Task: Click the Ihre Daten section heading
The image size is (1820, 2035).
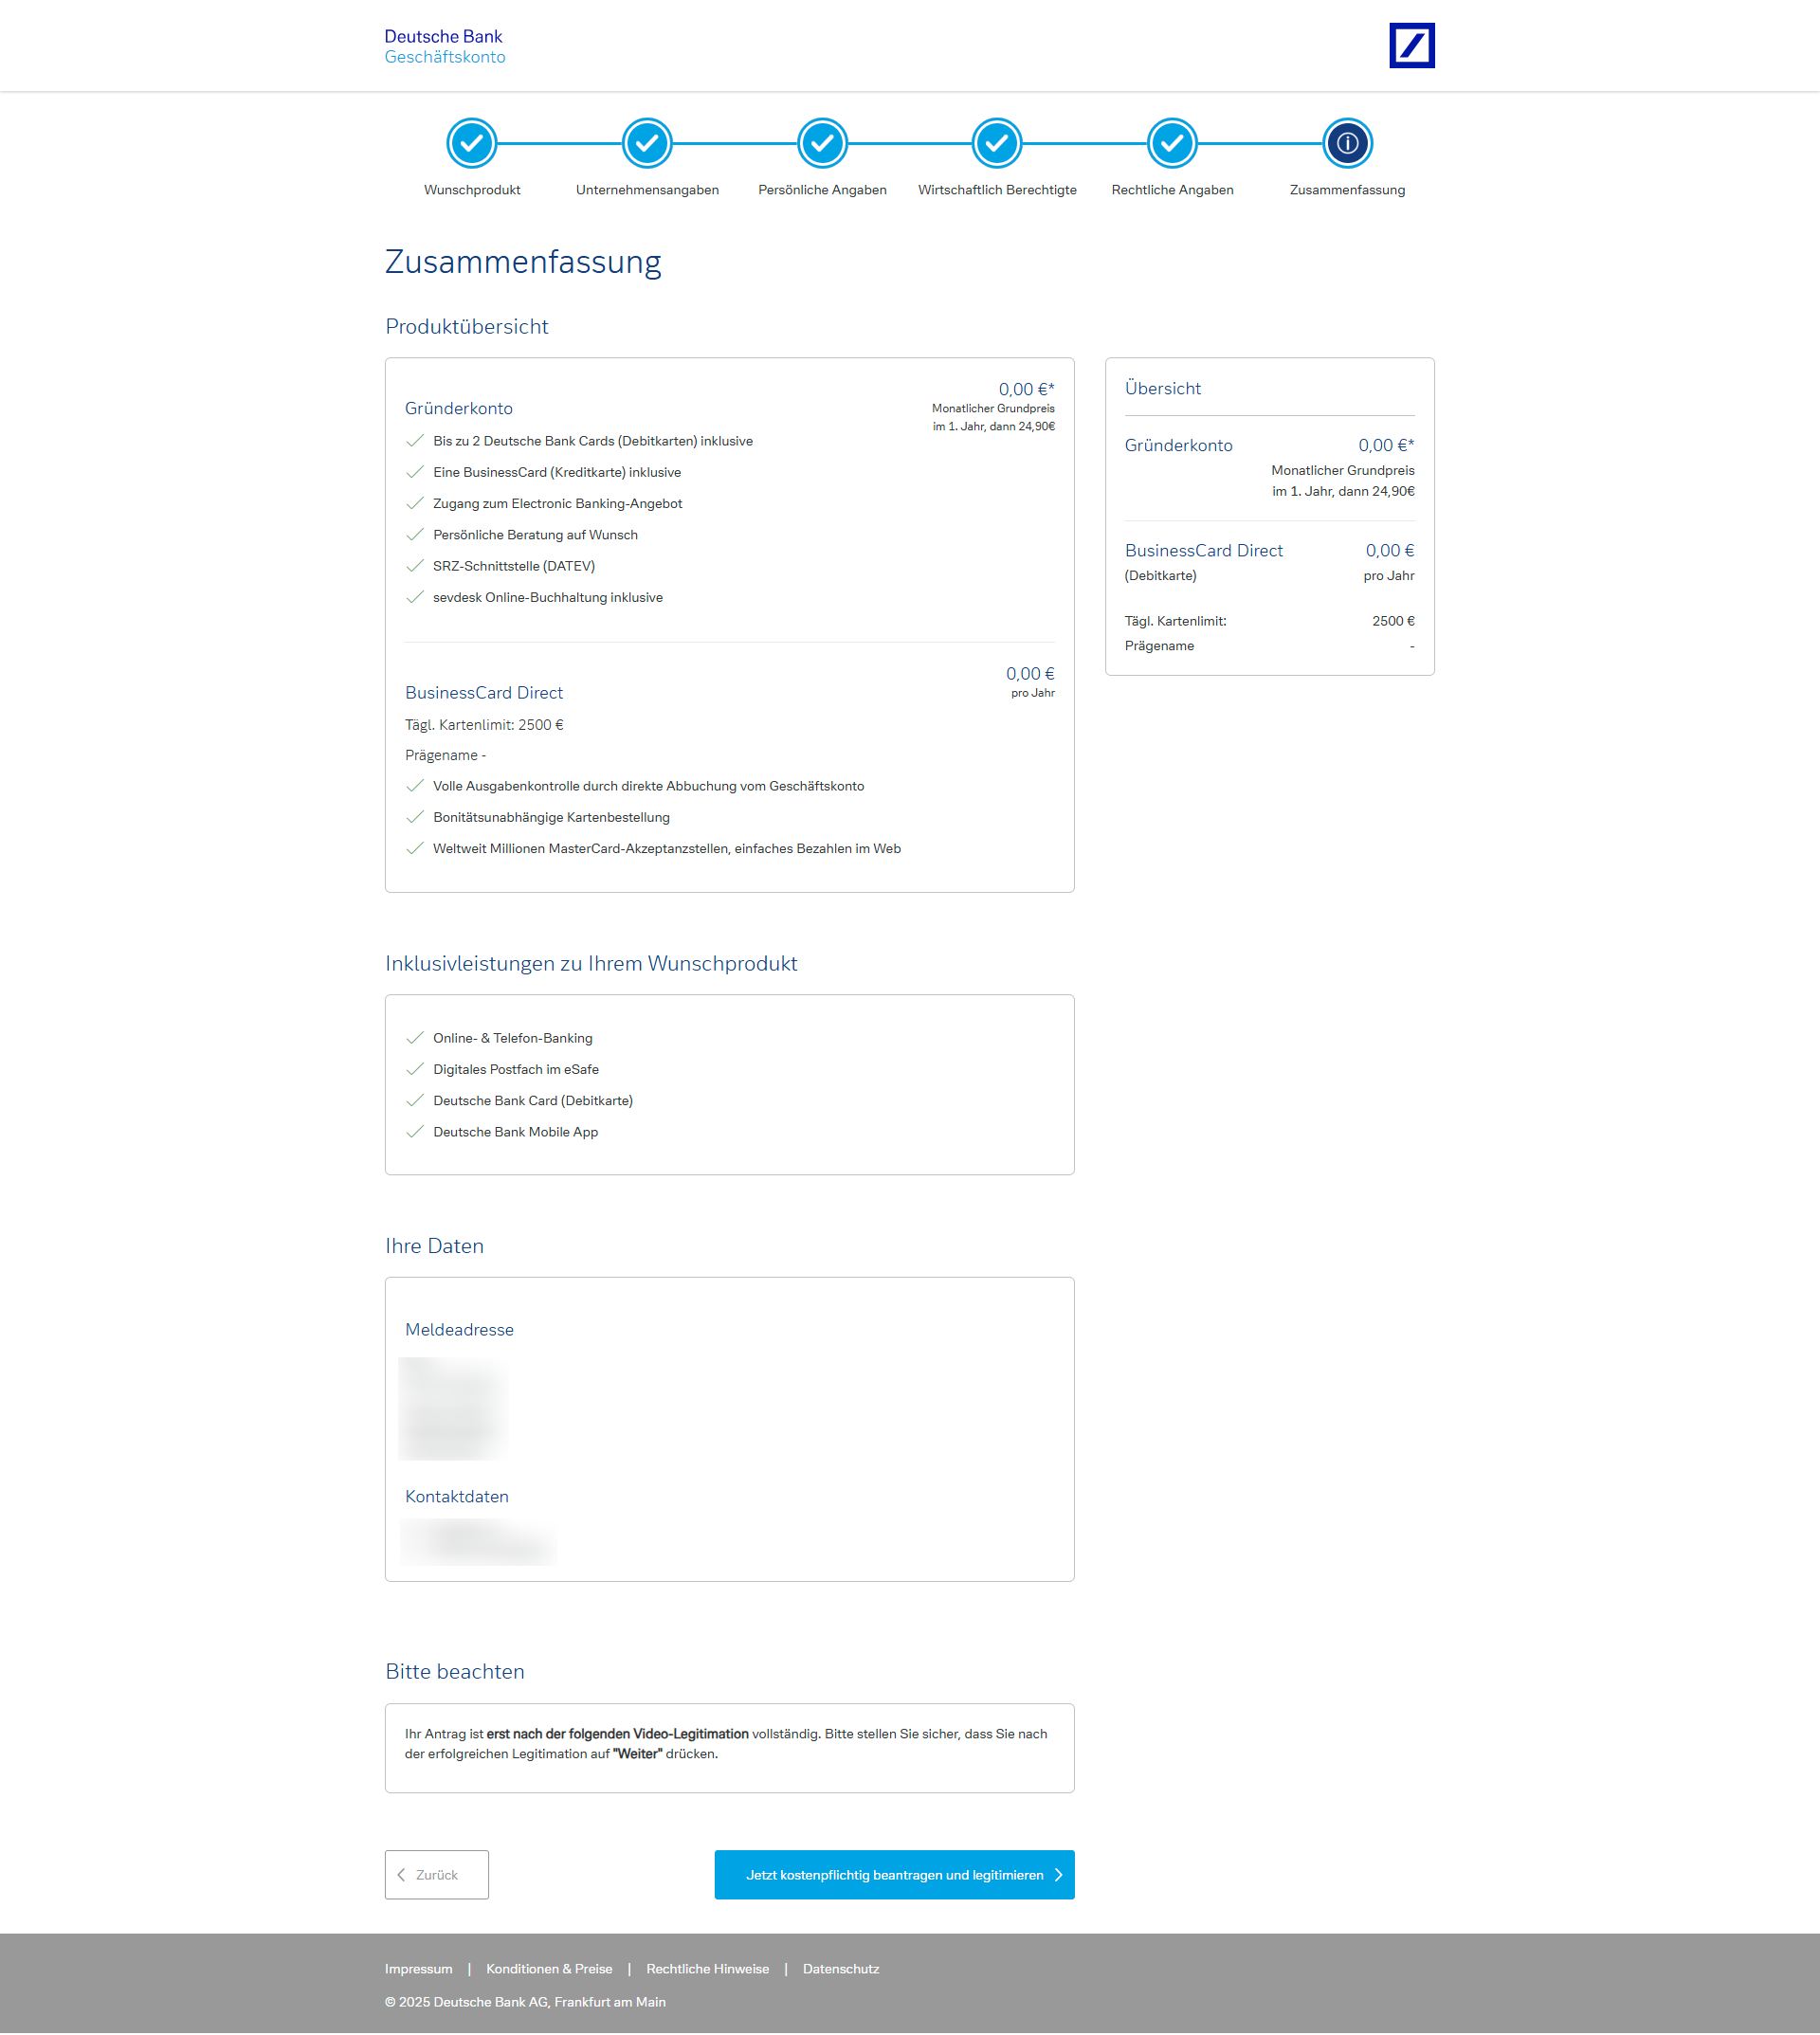Action: click(x=434, y=1246)
